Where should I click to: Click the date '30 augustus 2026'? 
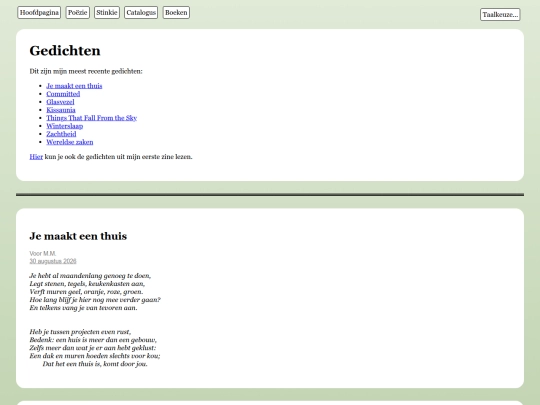point(53,261)
